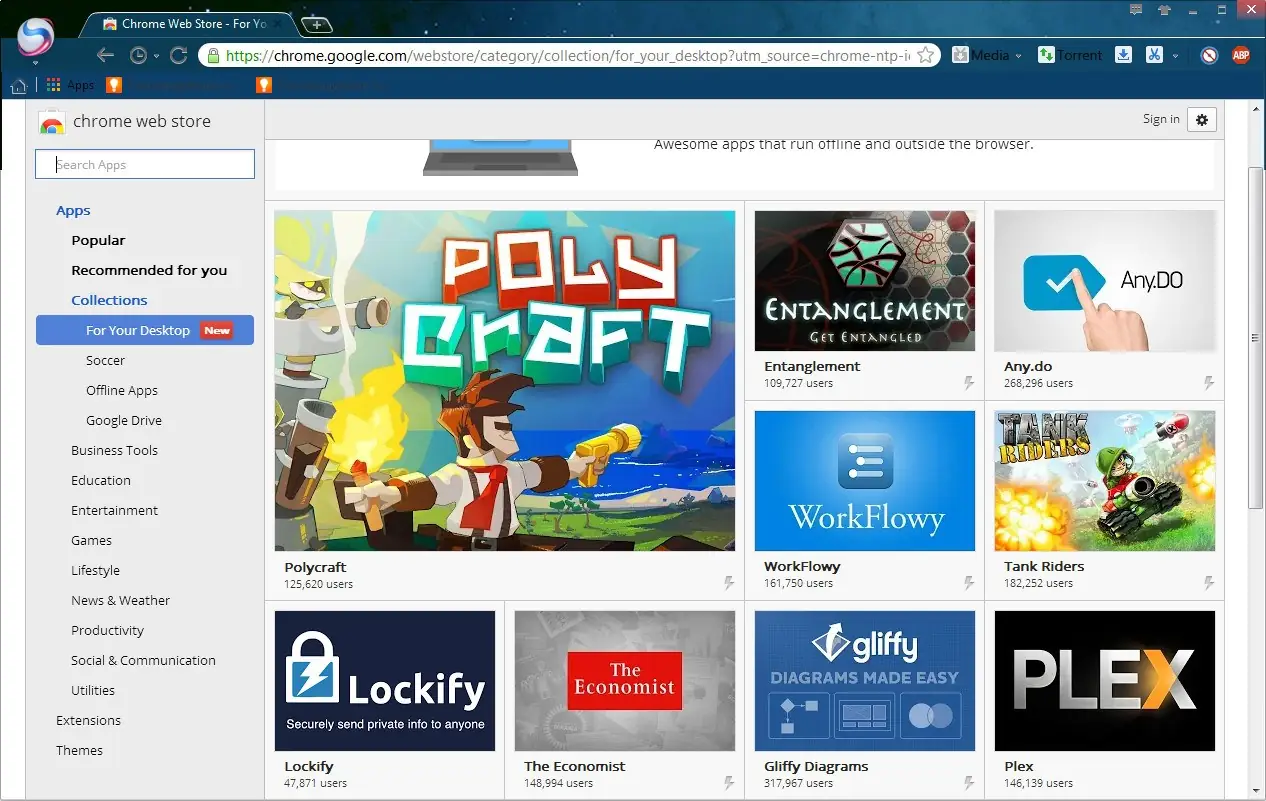Select For Your Desktop collection
This screenshot has width=1266, height=801.
145,330
